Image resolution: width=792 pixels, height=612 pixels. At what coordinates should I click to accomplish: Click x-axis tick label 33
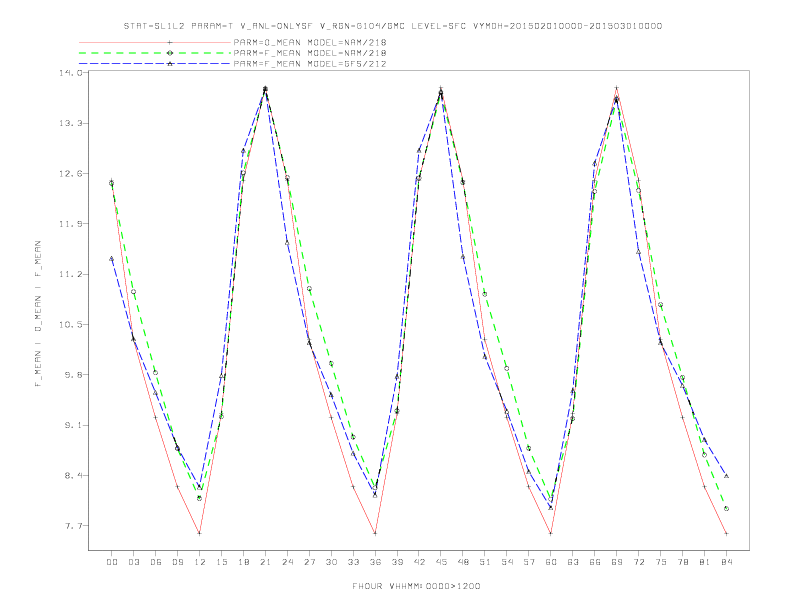click(353, 562)
